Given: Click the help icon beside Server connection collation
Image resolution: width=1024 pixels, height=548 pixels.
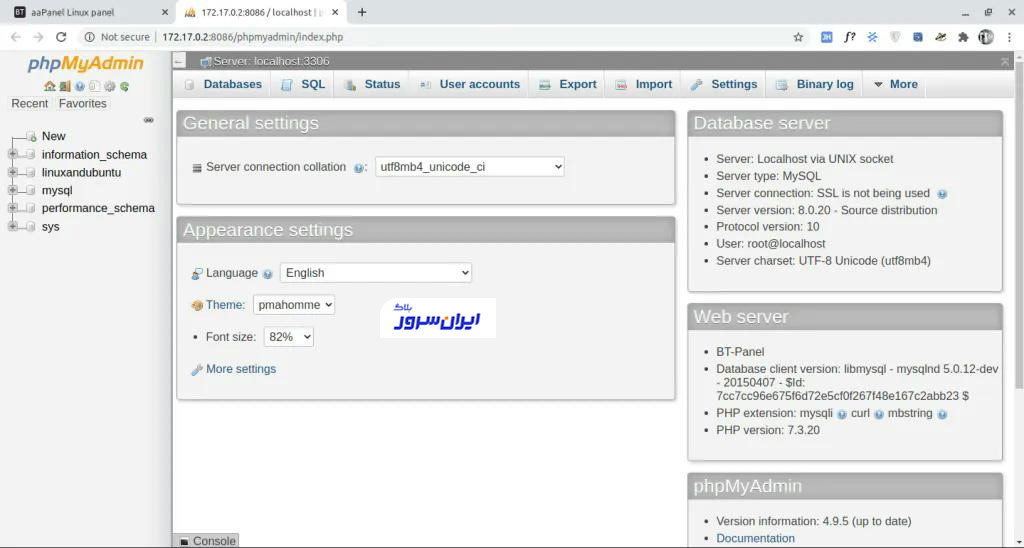Looking at the screenshot, I should 359,168.
